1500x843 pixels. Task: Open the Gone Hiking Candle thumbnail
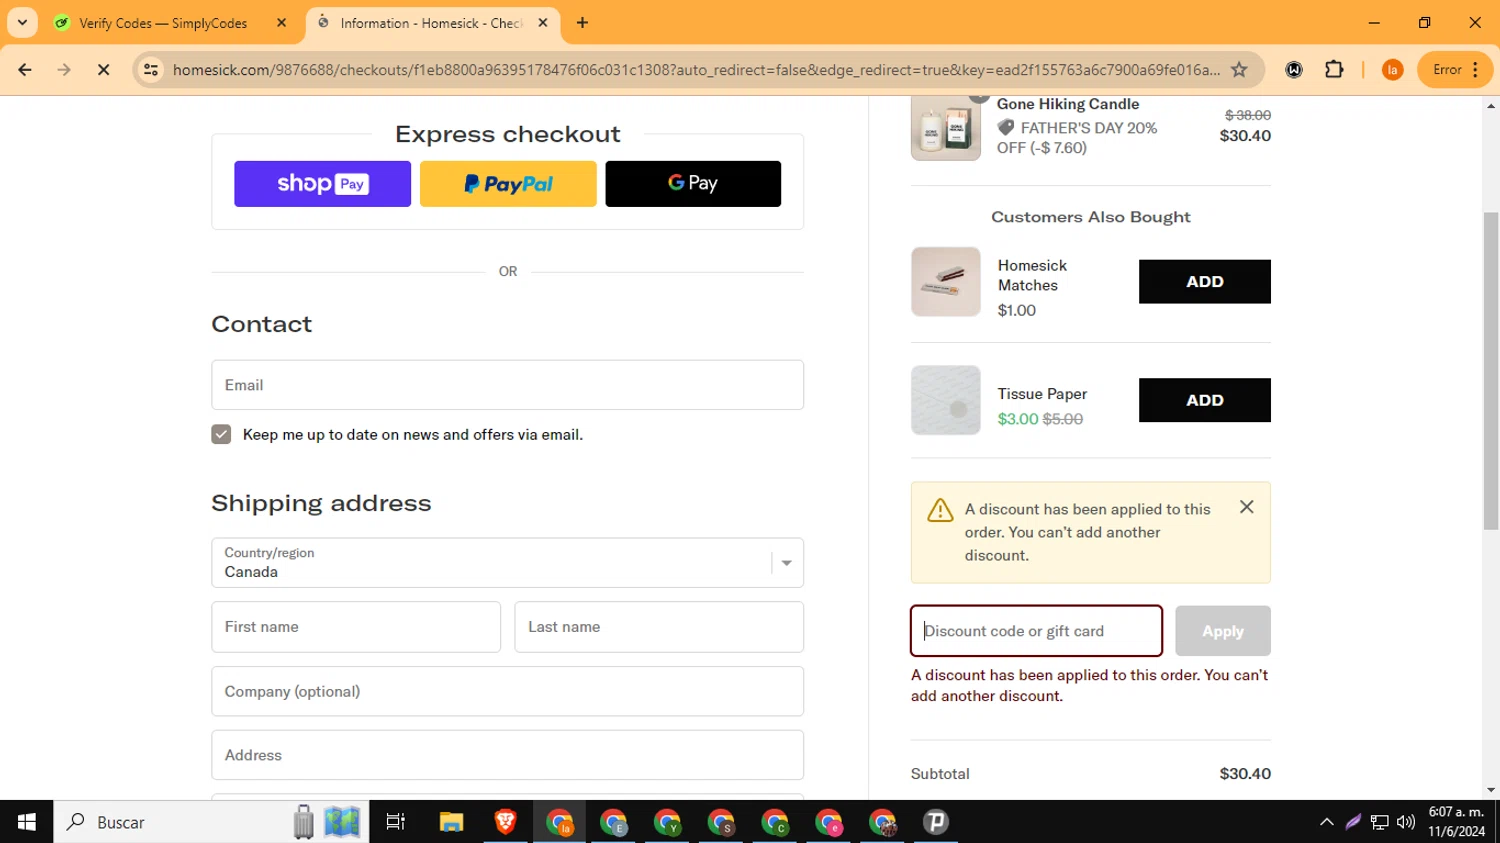coord(945,127)
